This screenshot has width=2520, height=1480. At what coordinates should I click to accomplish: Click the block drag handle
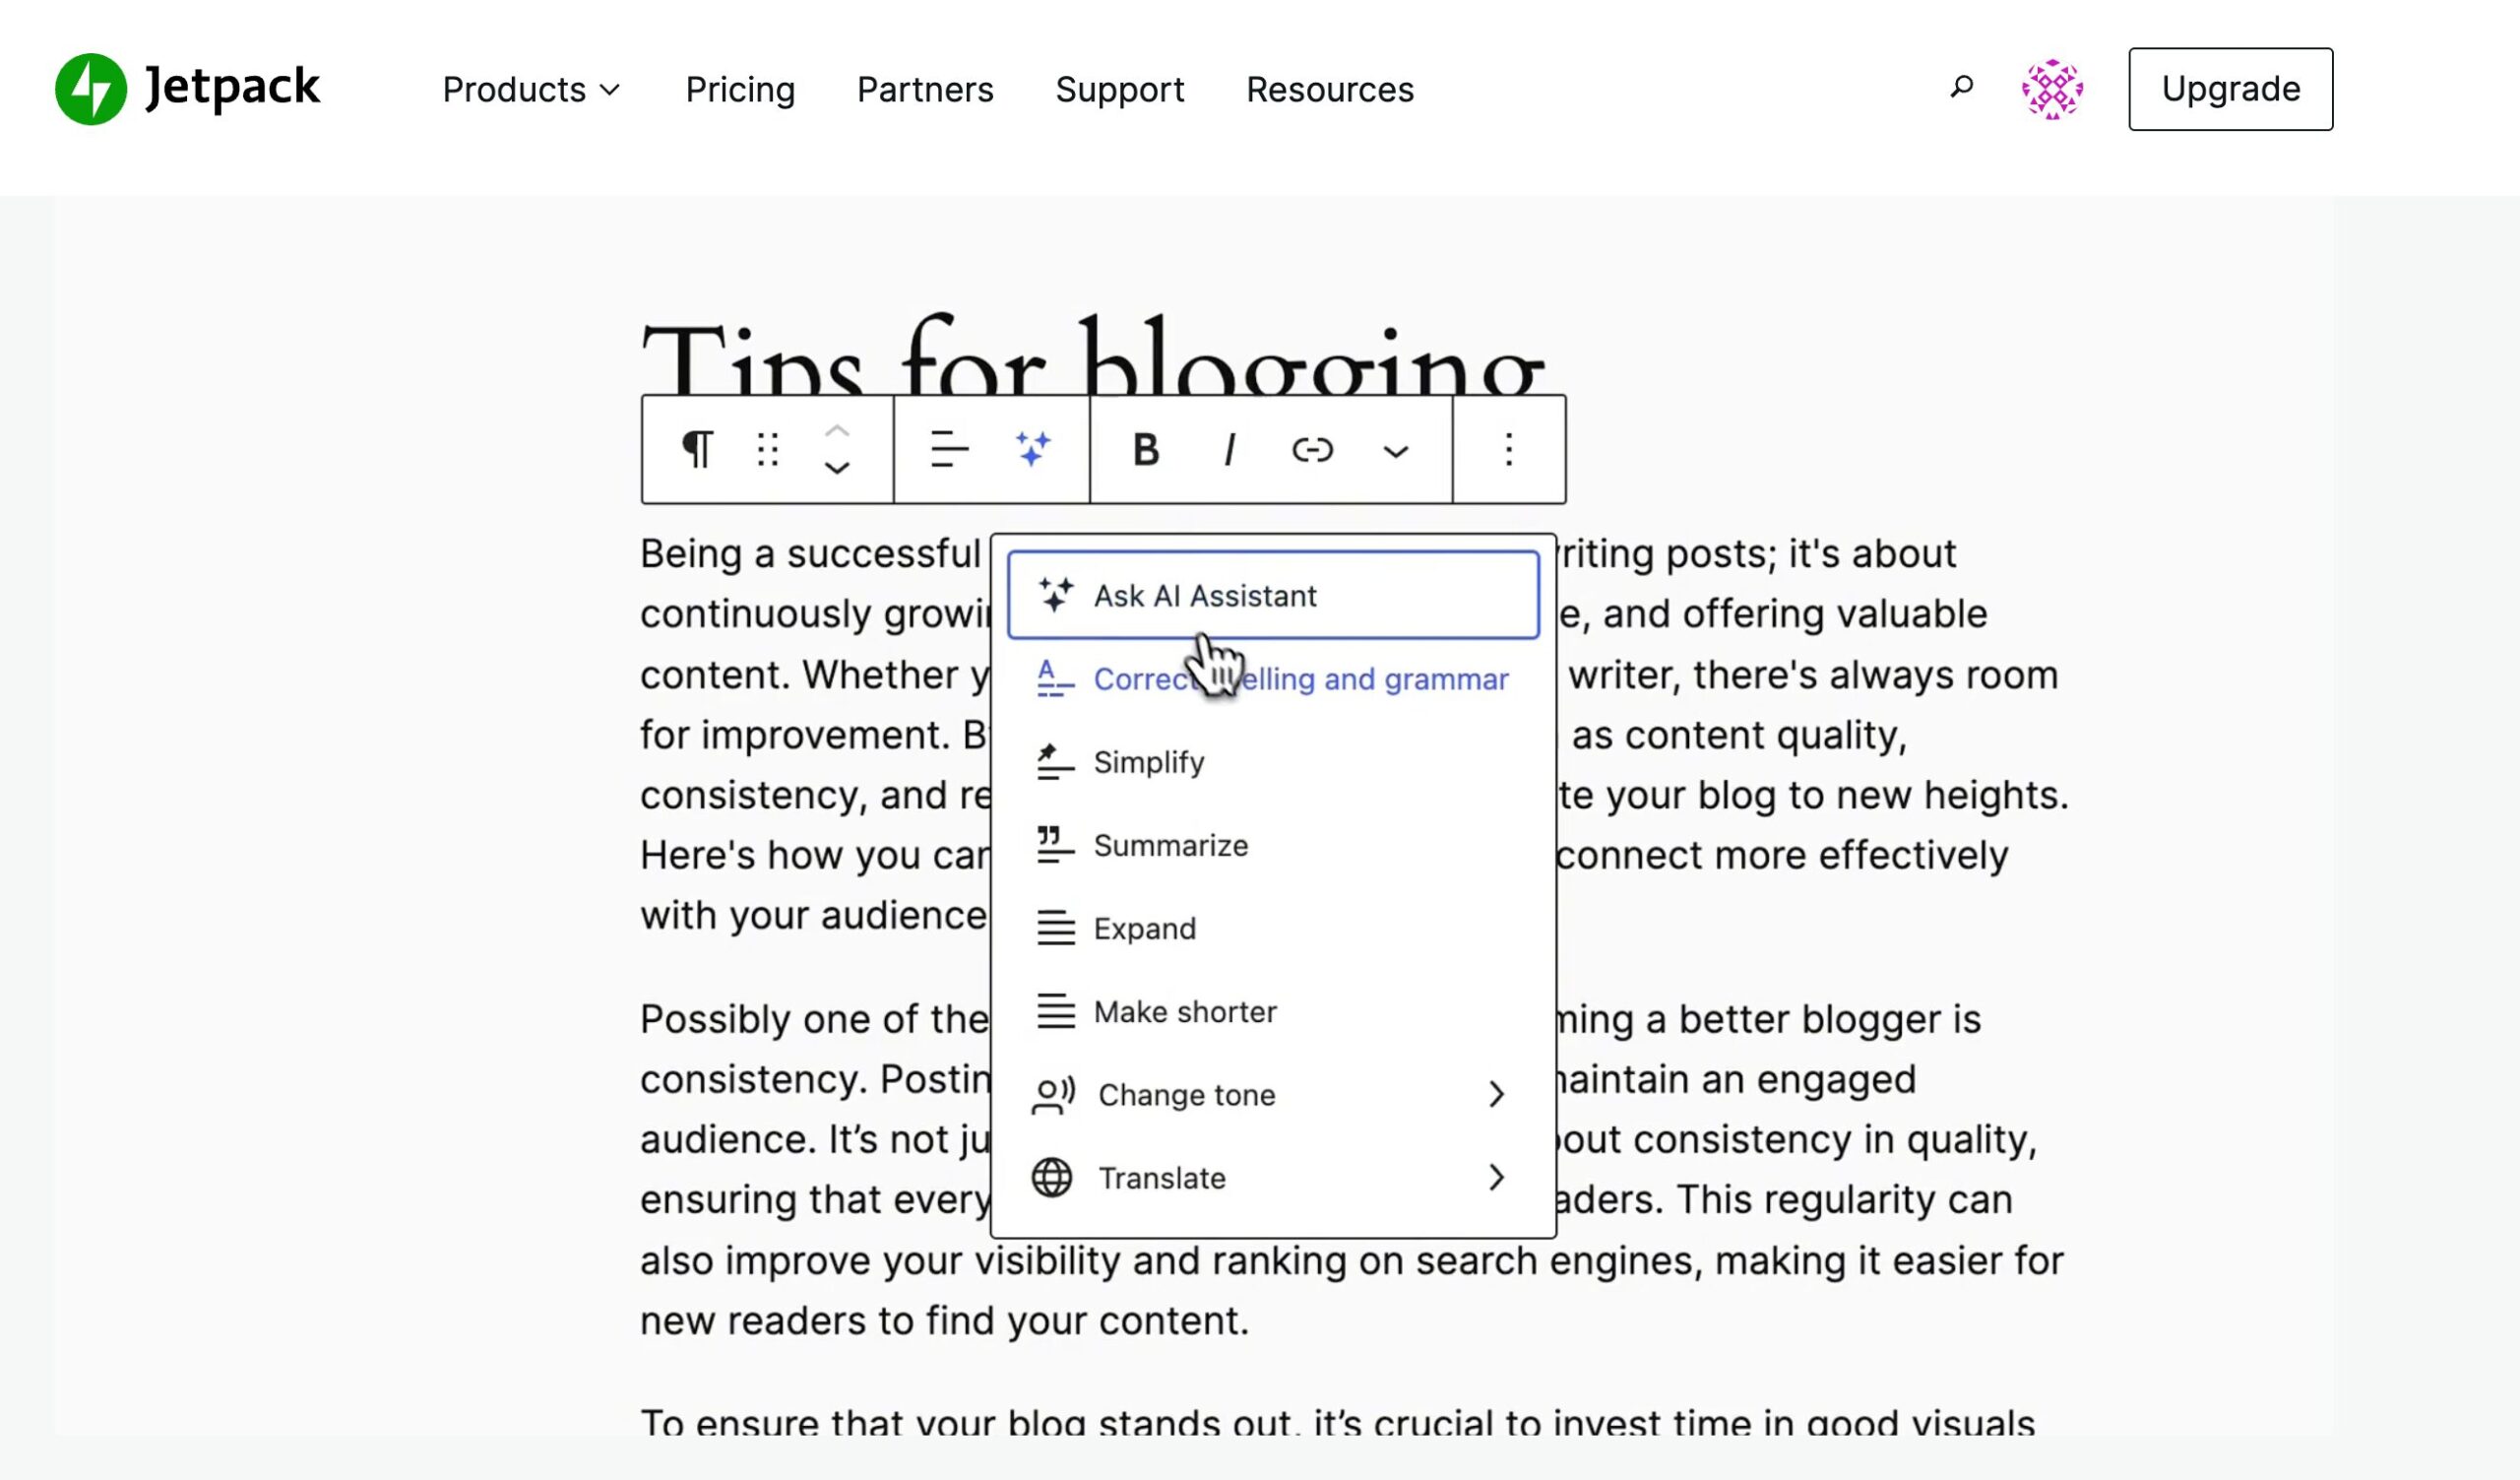click(768, 449)
